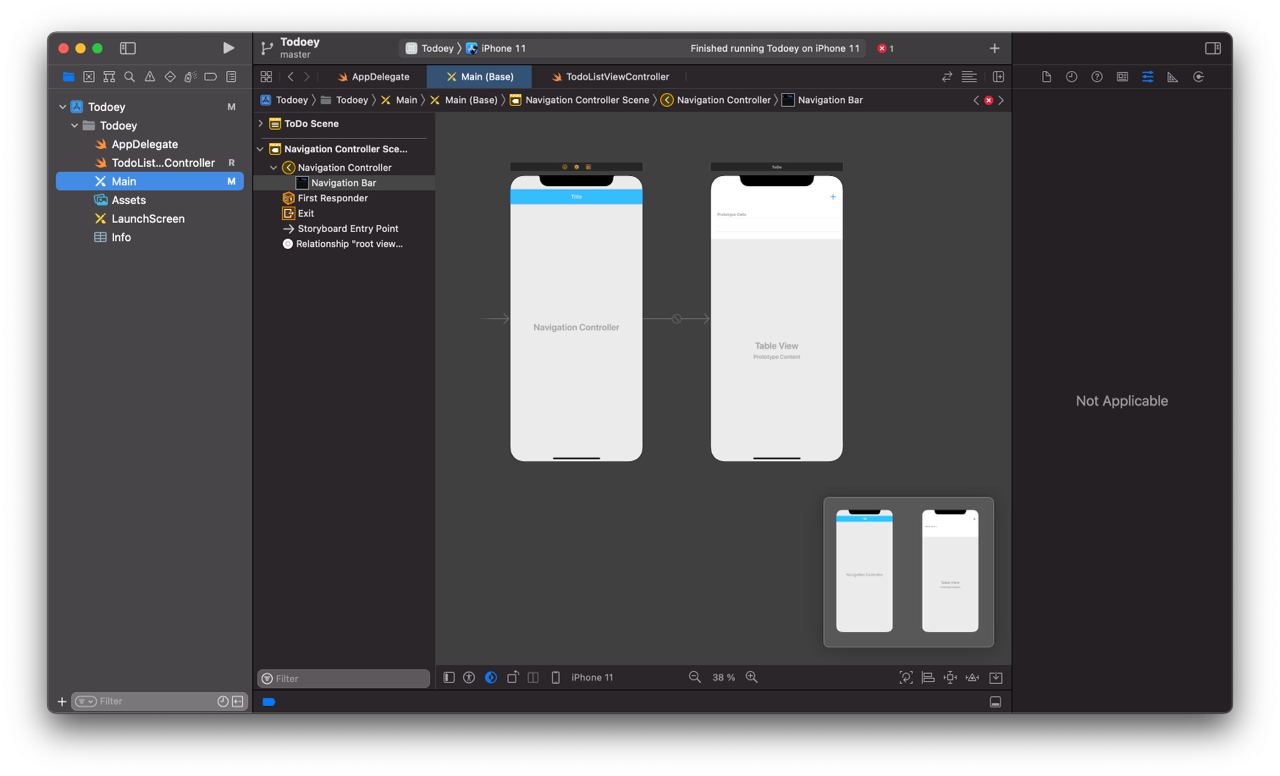Screen dimensions: 1280x776
Task: Open the Issue navigator warning triangle
Action: [150, 77]
